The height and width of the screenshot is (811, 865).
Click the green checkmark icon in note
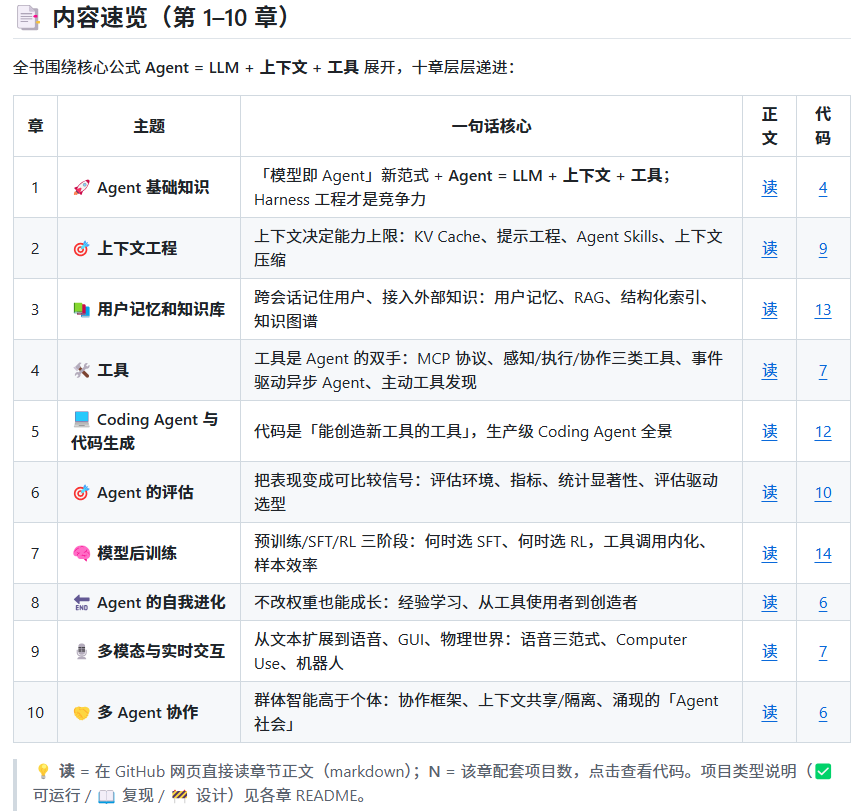(x=823, y=771)
